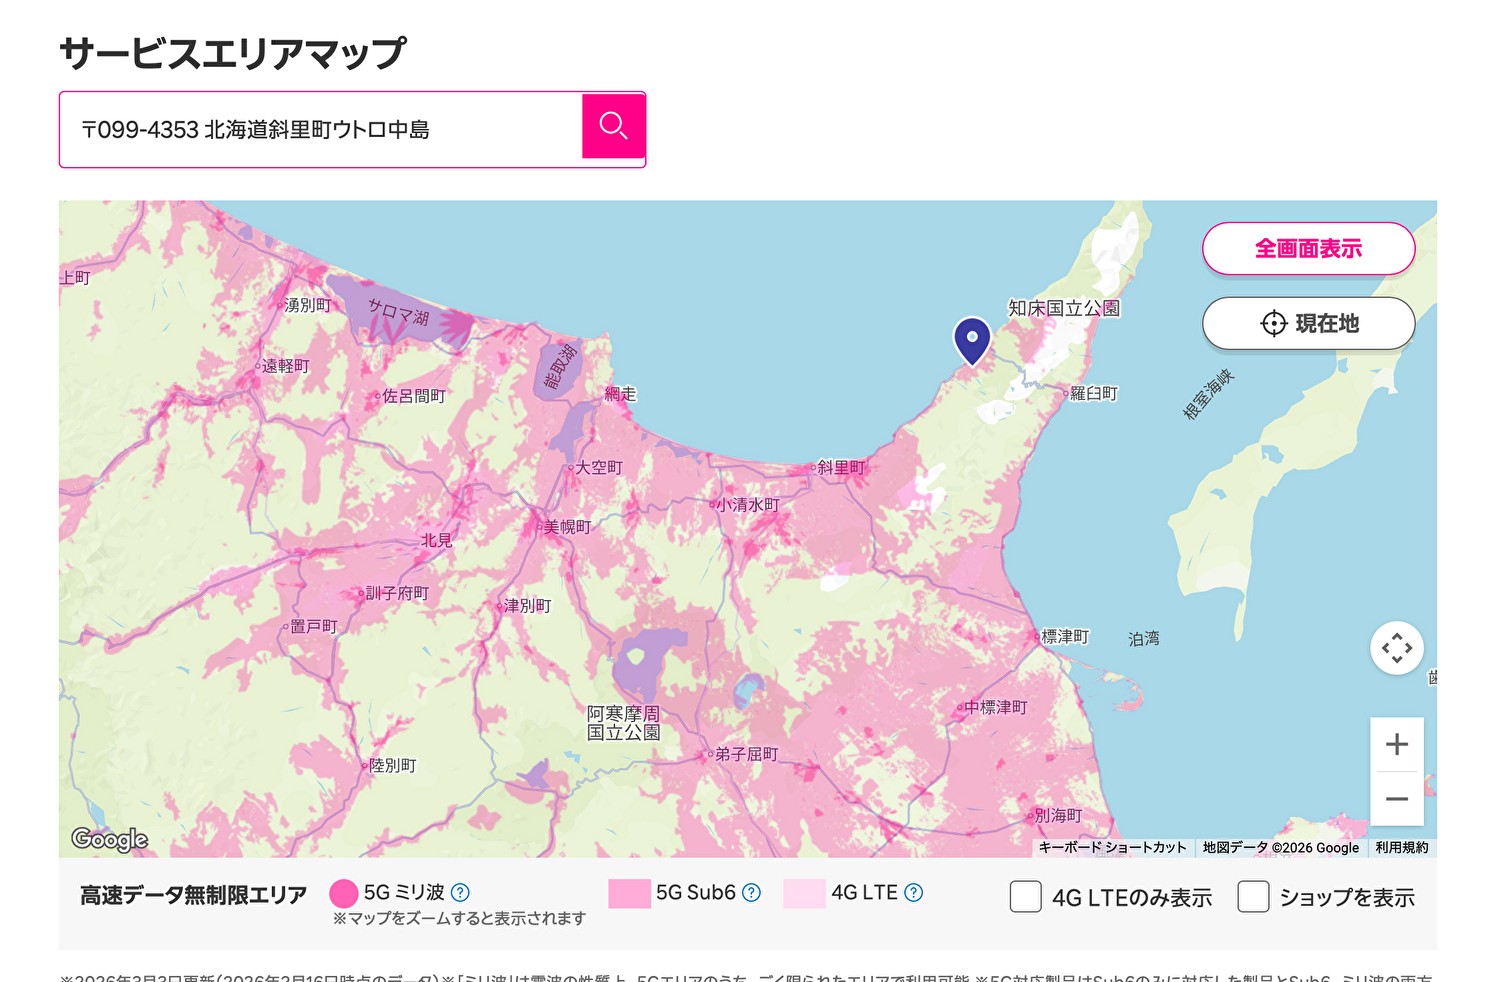Zoom out with the minus button
Viewport: 1500px width, 982px height.
pyautogui.click(x=1397, y=799)
